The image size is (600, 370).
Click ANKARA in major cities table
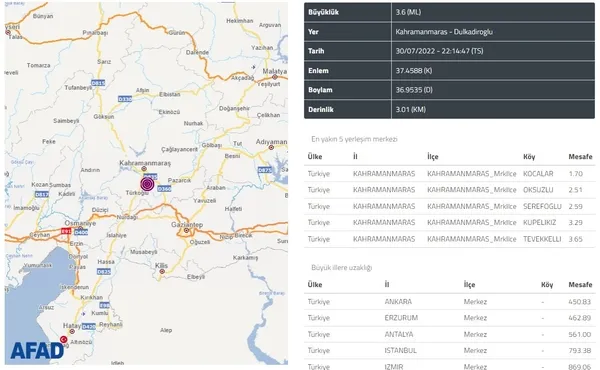398,302
